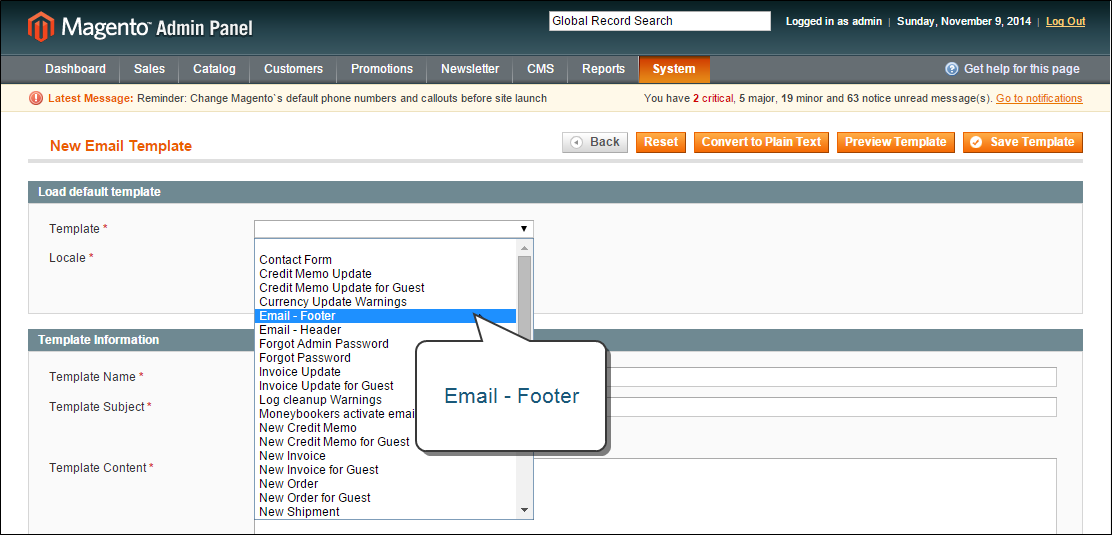Open the Customers menu

tap(294, 69)
